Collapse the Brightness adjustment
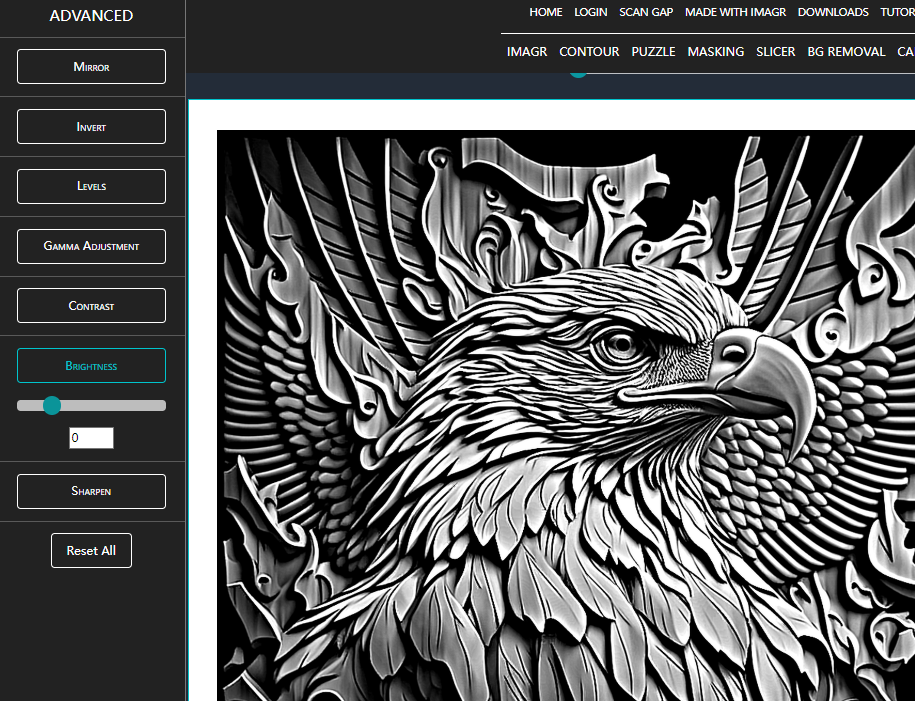Viewport: 915px width, 701px height. [91, 366]
